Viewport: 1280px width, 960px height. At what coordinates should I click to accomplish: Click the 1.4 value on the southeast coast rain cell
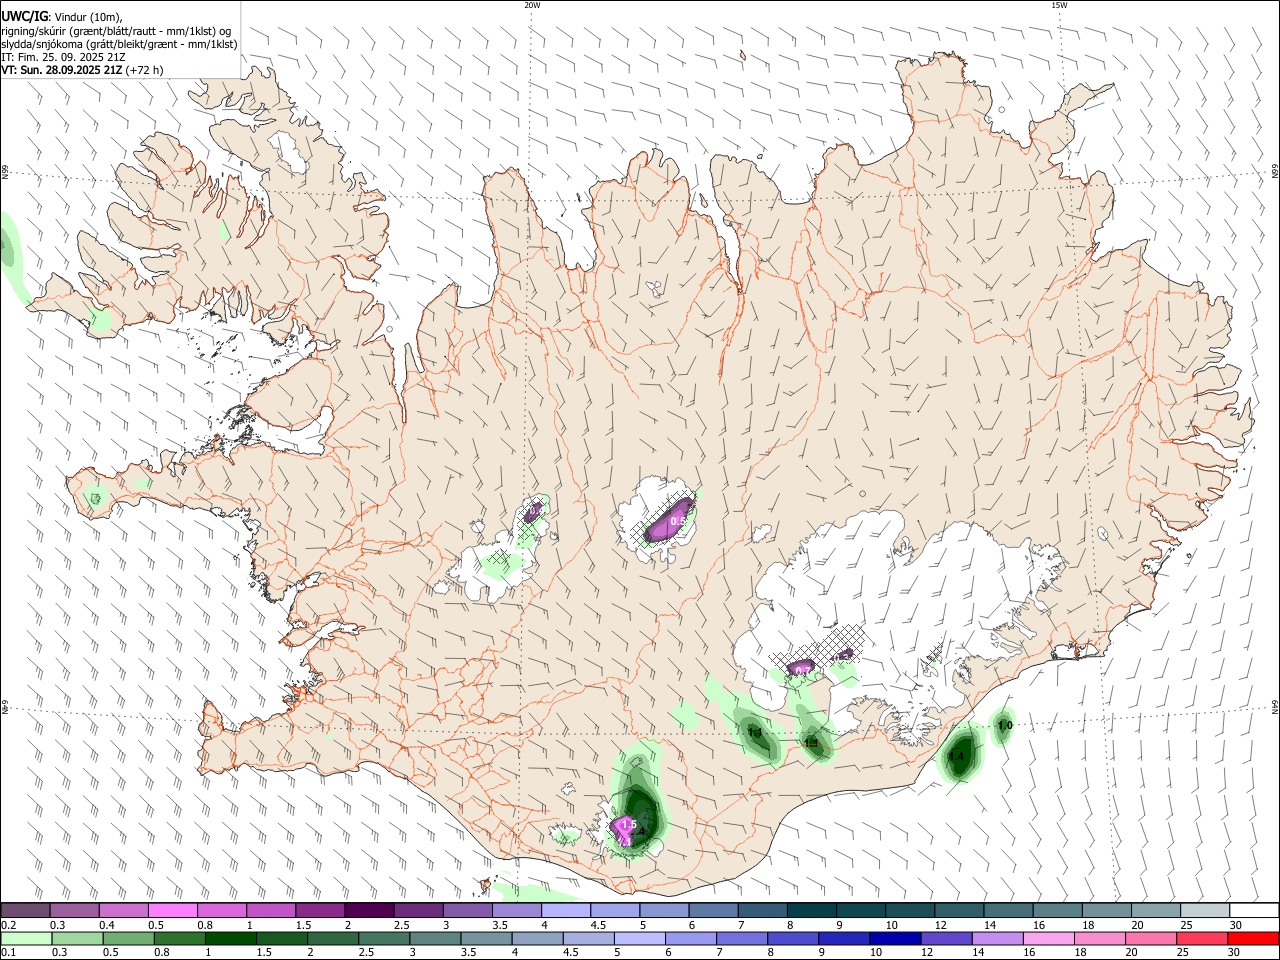(x=956, y=757)
